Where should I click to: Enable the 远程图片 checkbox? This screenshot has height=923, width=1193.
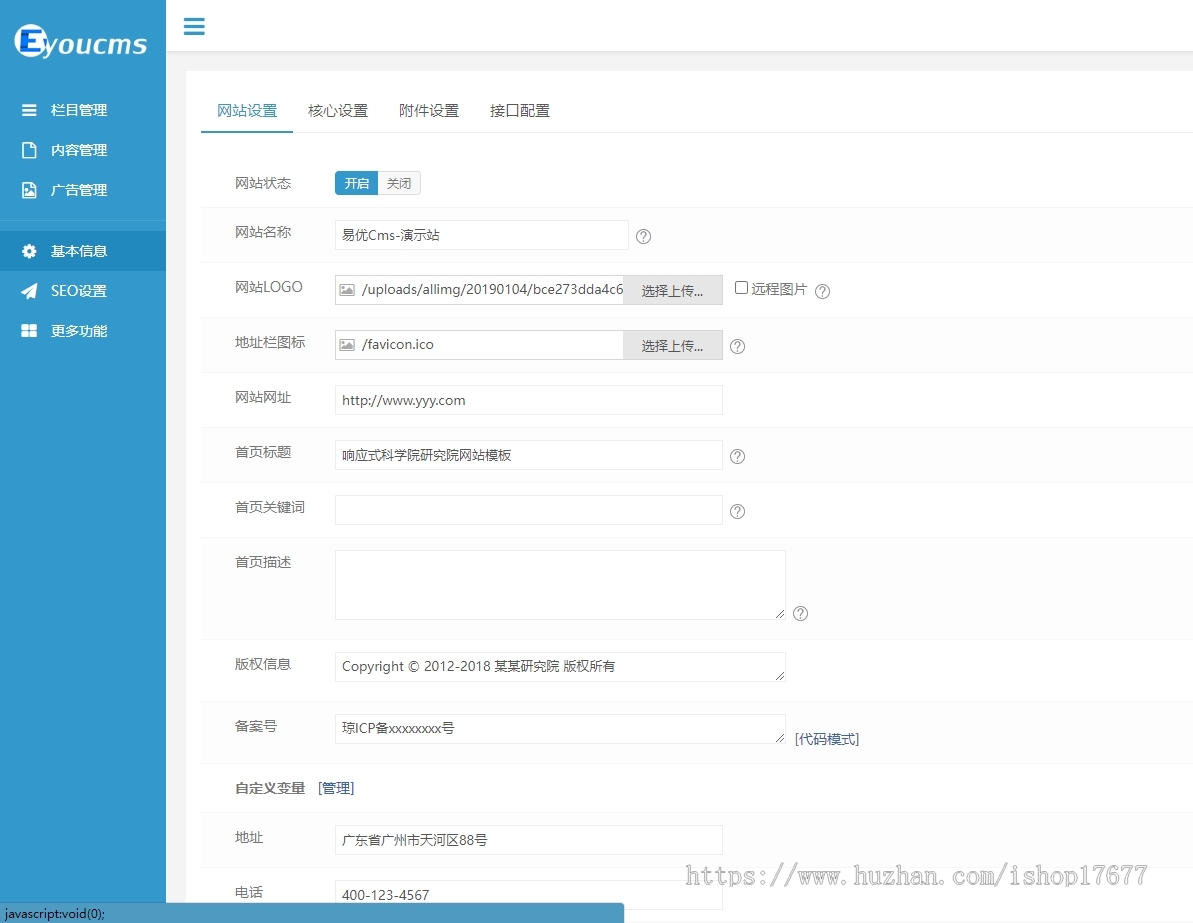click(741, 288)
